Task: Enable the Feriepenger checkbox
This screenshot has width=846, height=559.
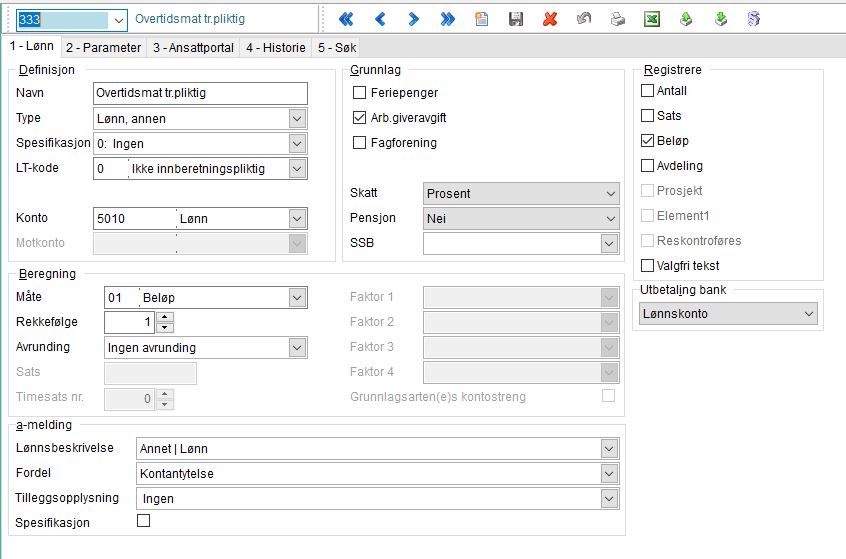Action: [x=360, y=93]
